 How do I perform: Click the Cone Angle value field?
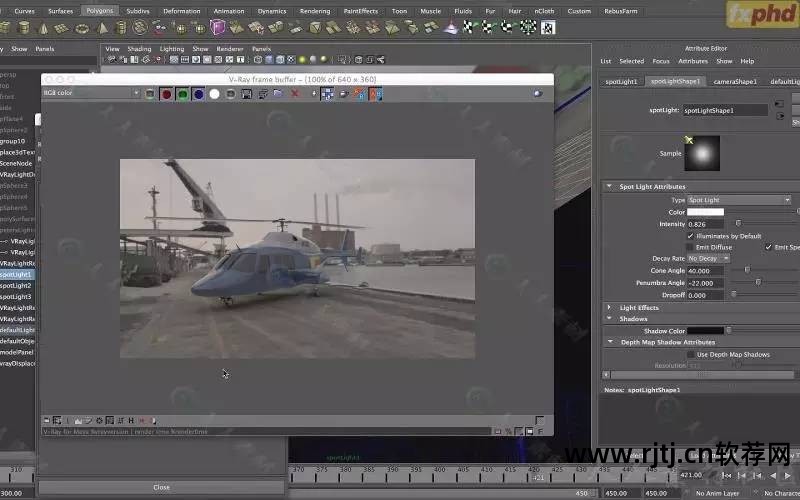(x=705, y=271)
